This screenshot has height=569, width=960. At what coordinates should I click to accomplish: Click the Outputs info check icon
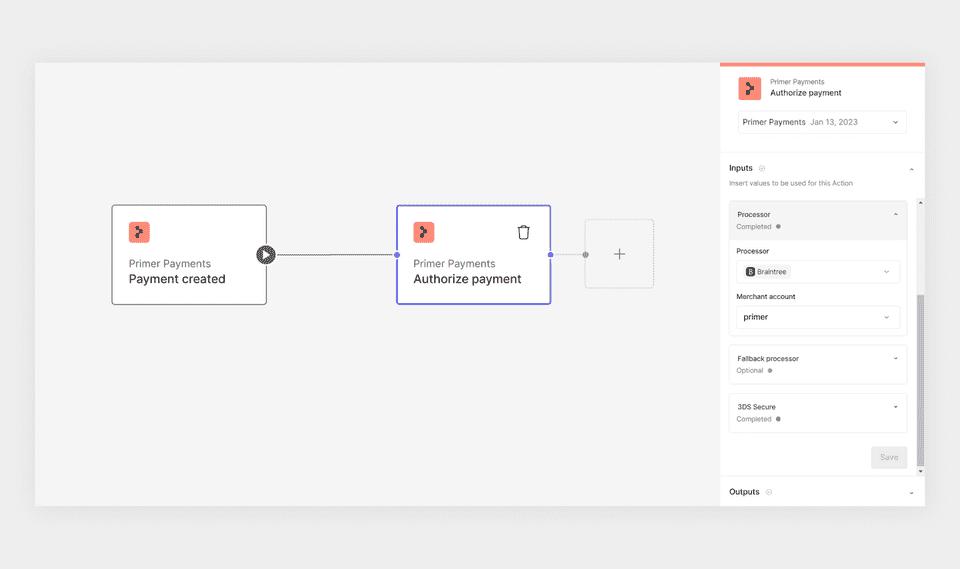769,492
